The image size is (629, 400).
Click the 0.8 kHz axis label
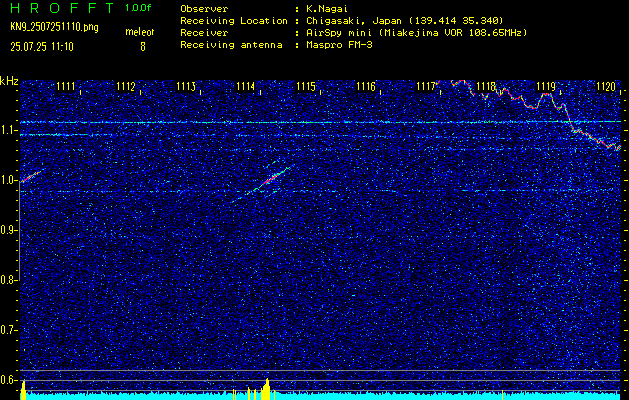click(x=8, y=280)
